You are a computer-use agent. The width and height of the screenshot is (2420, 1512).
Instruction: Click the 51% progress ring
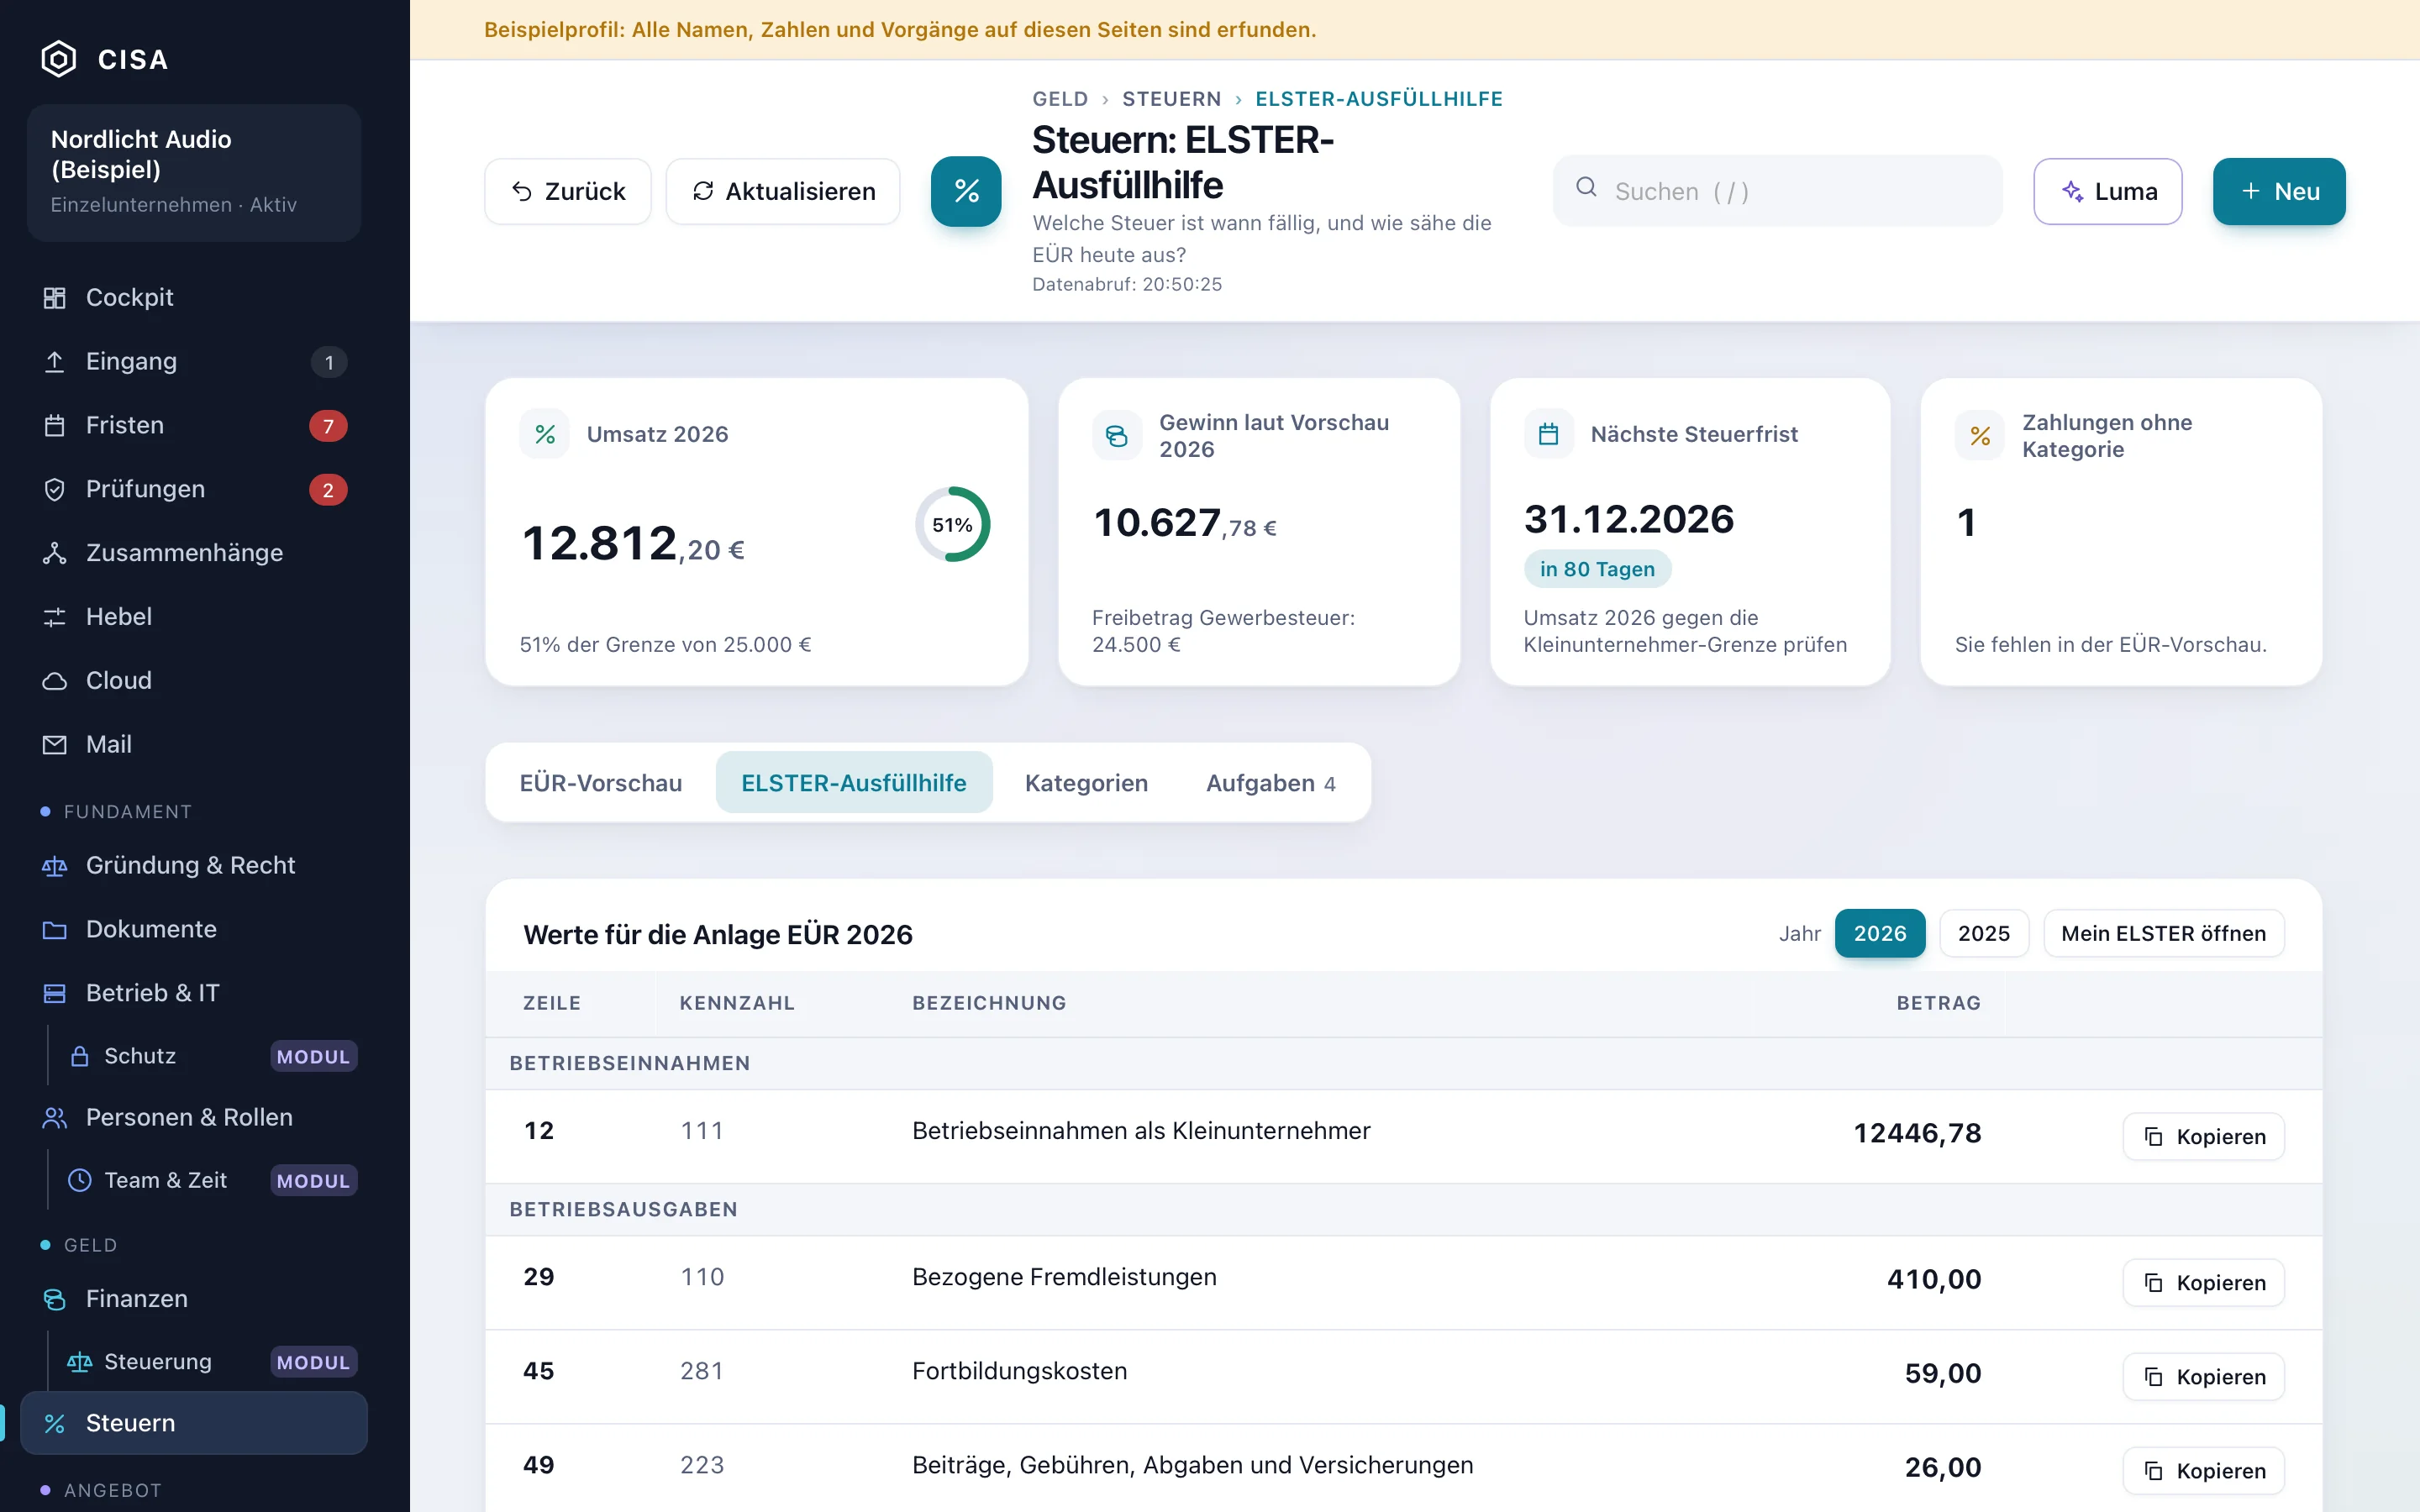click(x=952, y=524)
